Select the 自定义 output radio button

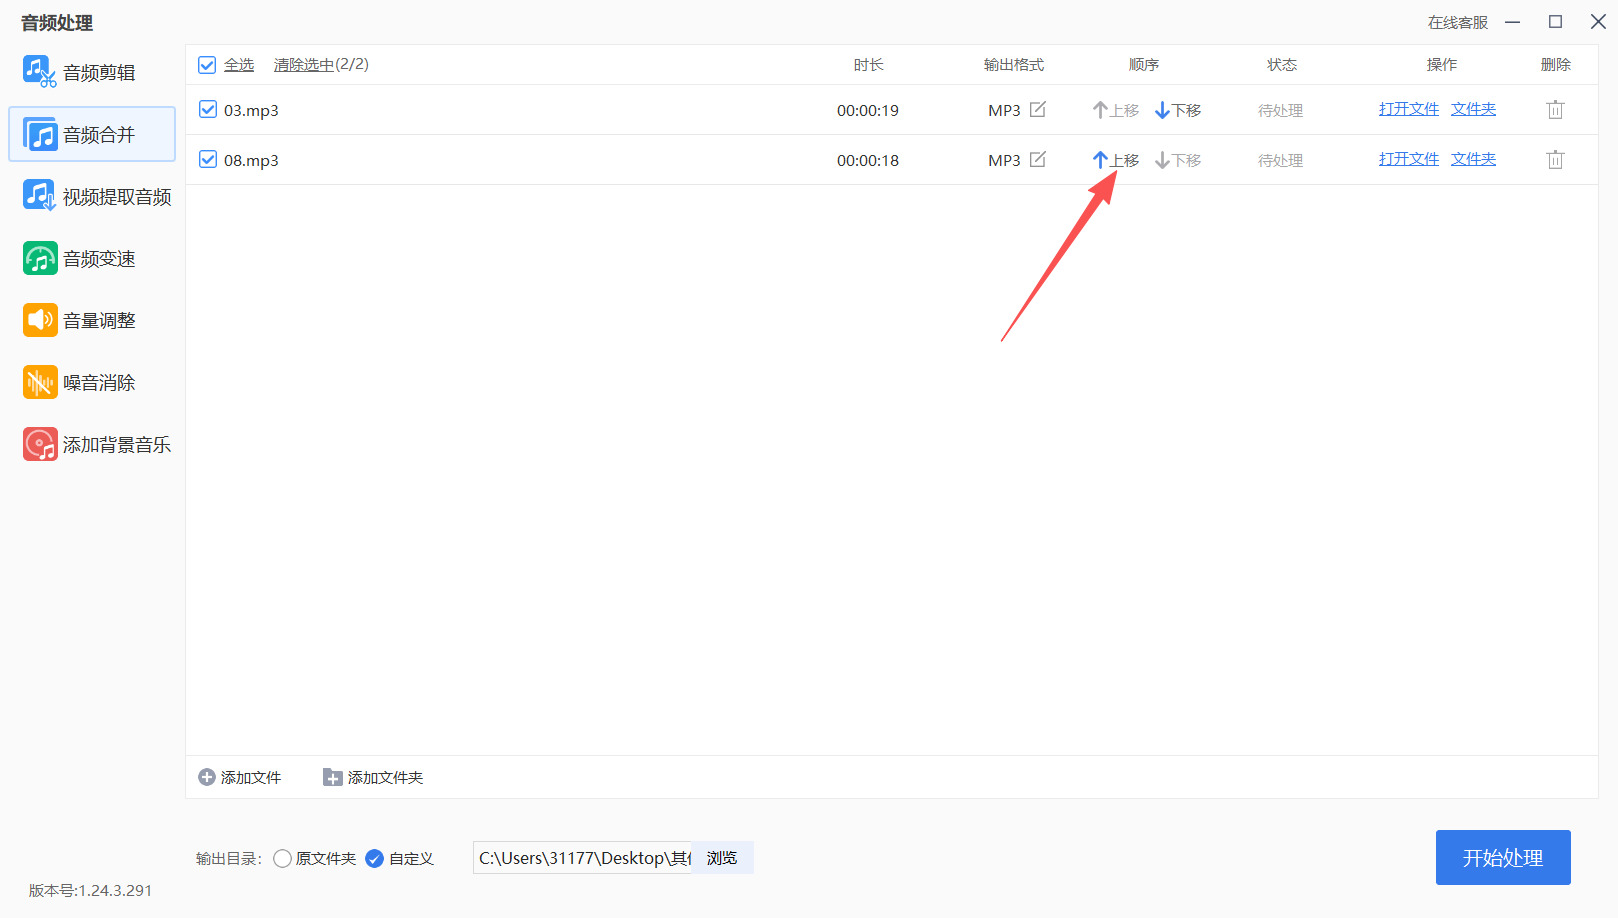[375, 858]
